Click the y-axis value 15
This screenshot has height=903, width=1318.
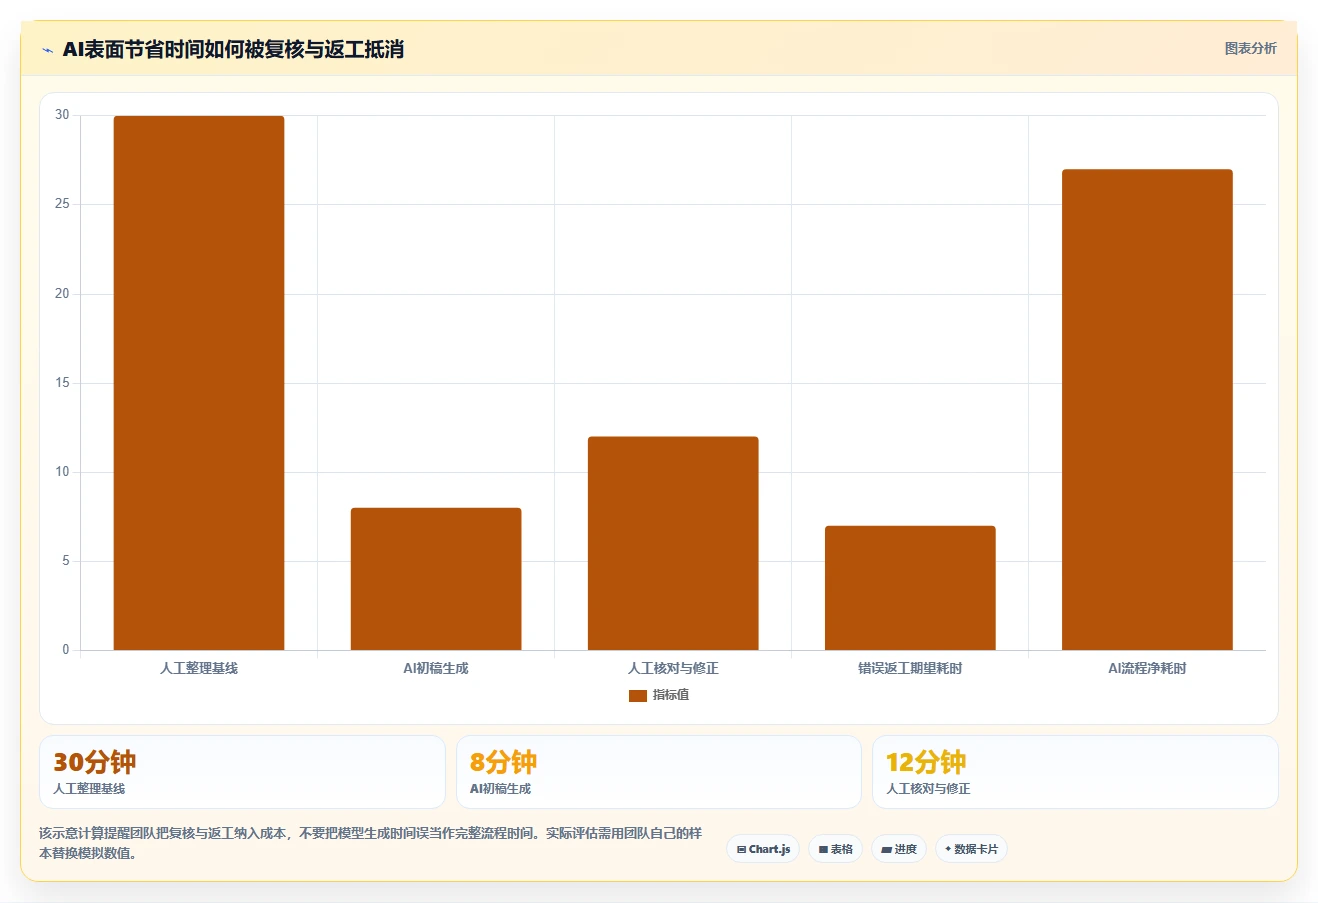click(62, 383)
